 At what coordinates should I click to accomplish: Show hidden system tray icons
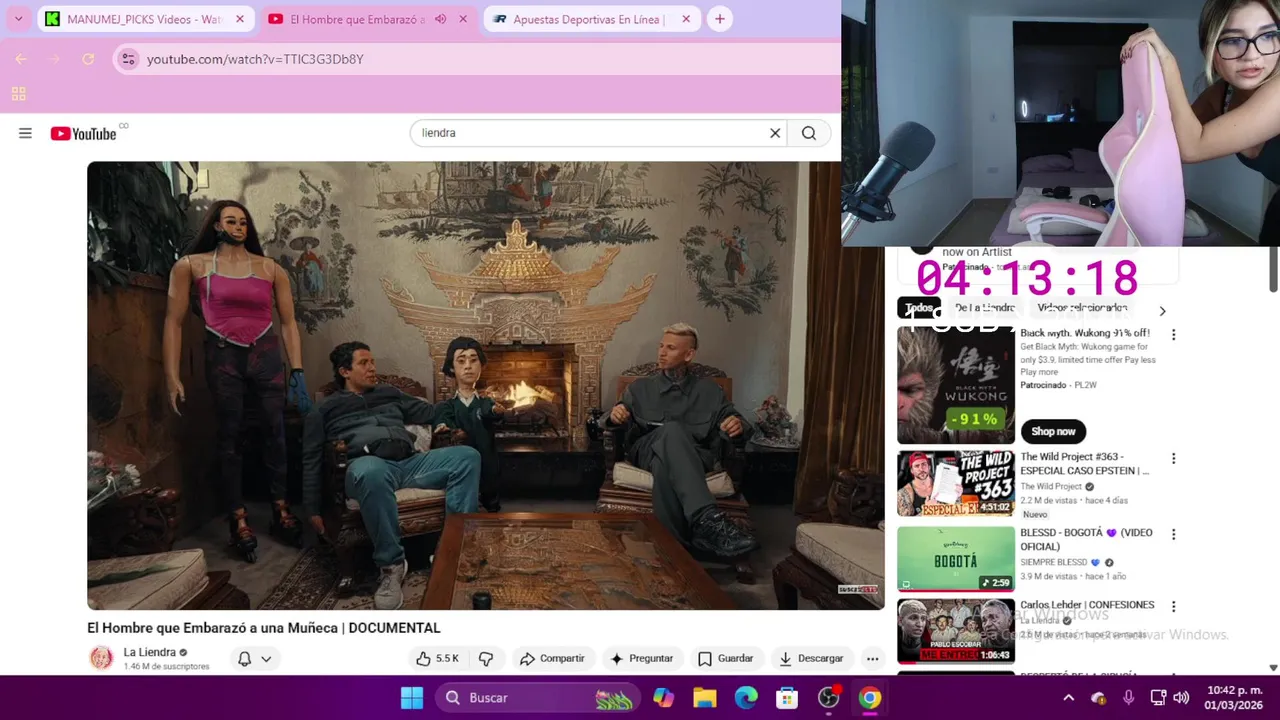tap(1068, 698)
